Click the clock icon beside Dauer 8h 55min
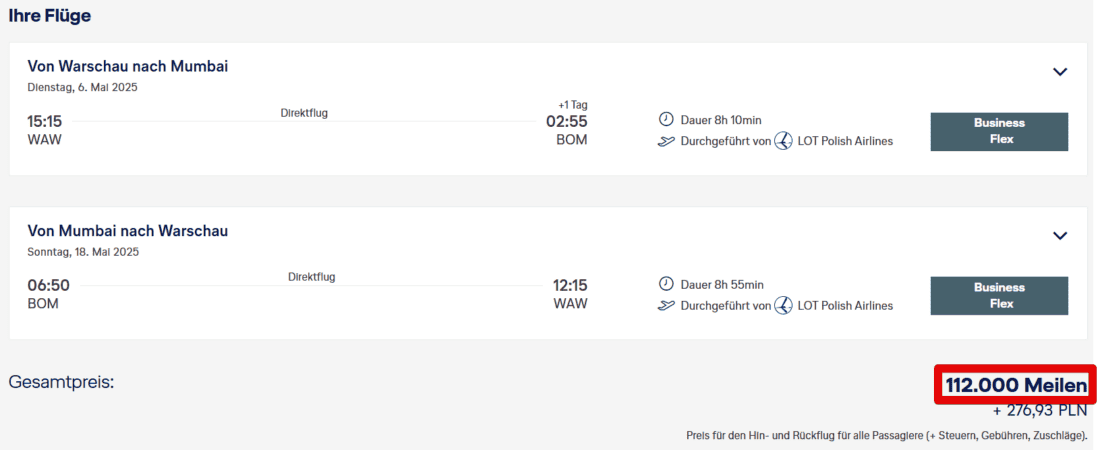The width and height of the screenshot is (1100, 450). pyautogui.click(x=666, y=285)
